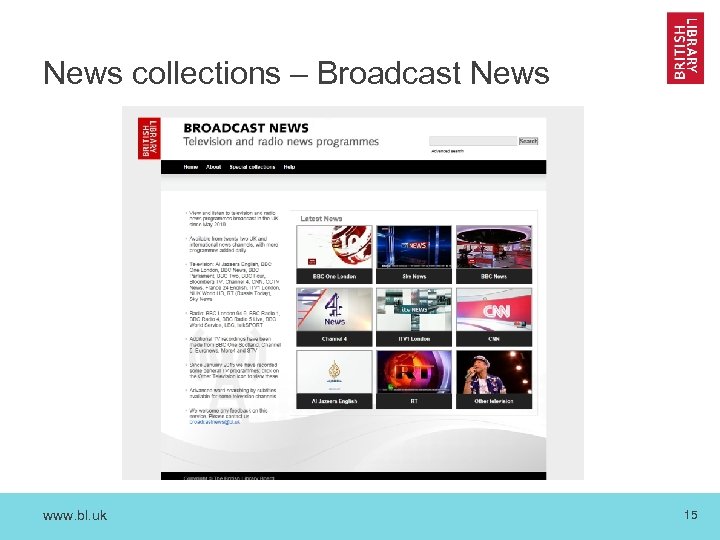The image size is (720, 540).
Task: Click the Search button
Action: tap(528, 141)
